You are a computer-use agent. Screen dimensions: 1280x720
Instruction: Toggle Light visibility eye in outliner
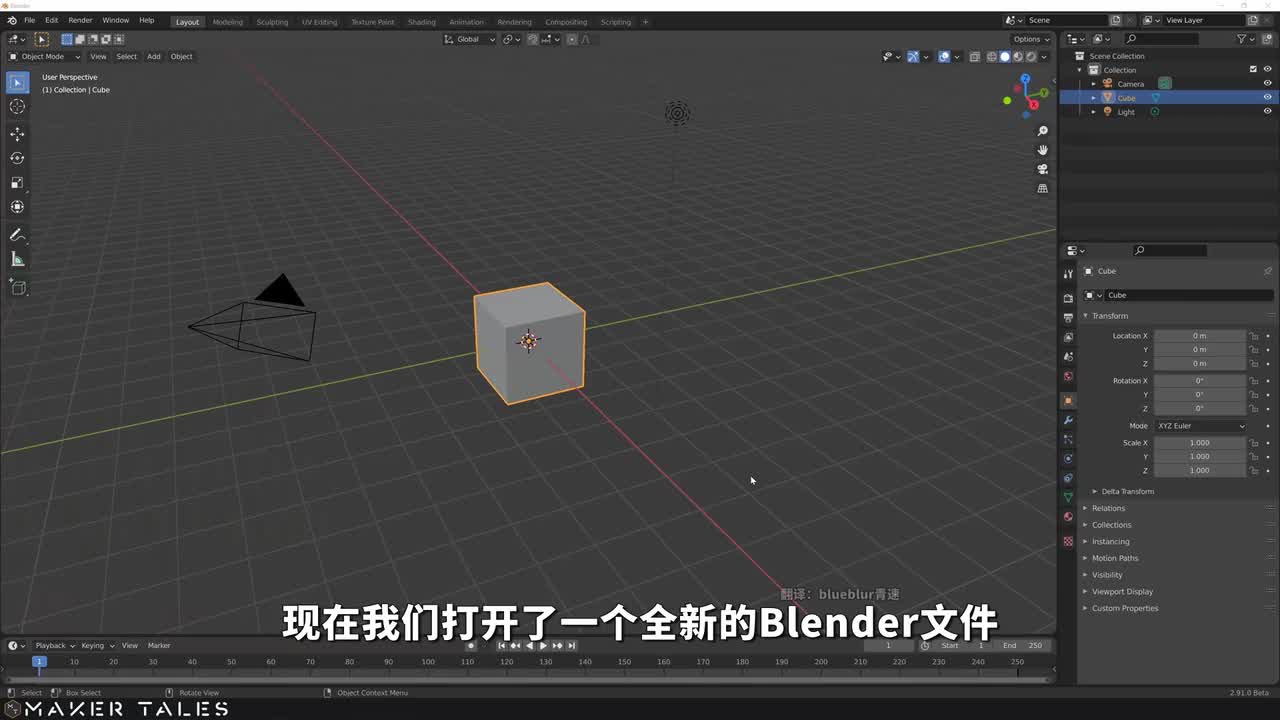tap(1267, 112)
